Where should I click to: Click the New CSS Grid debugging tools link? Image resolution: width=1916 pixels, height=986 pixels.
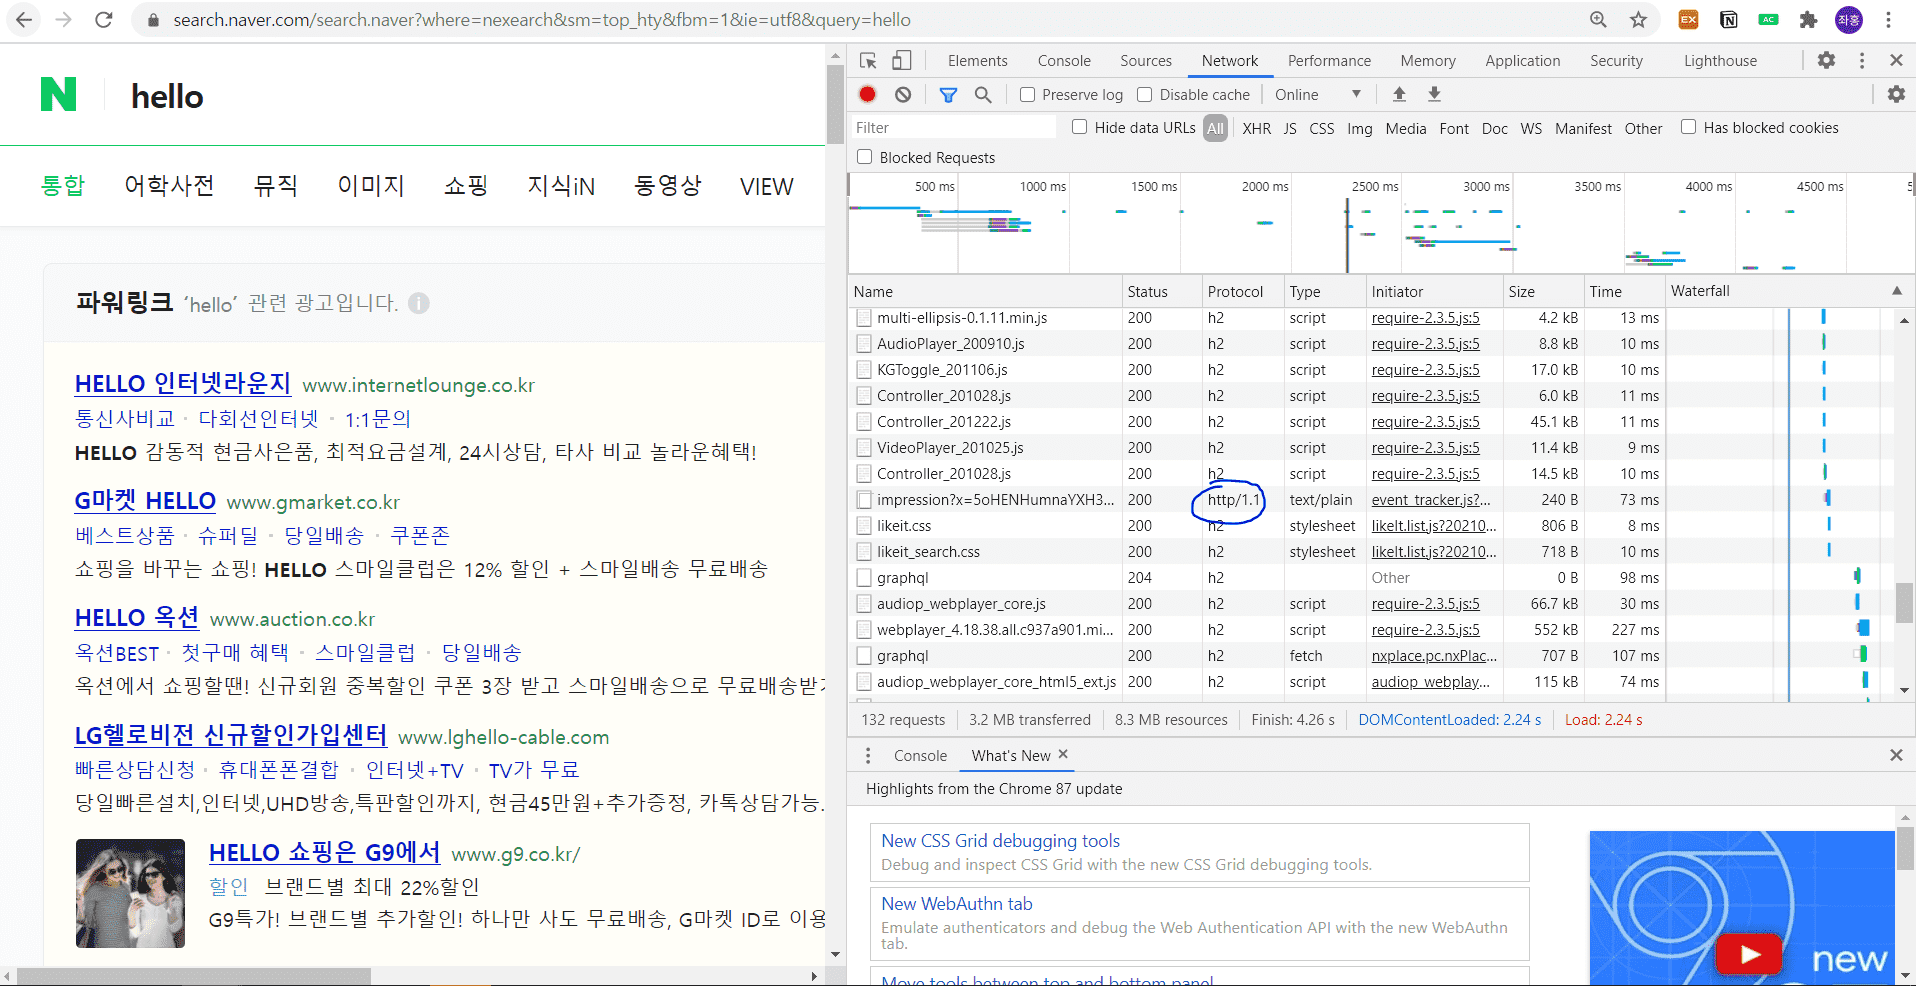(x=1000, y=841)
